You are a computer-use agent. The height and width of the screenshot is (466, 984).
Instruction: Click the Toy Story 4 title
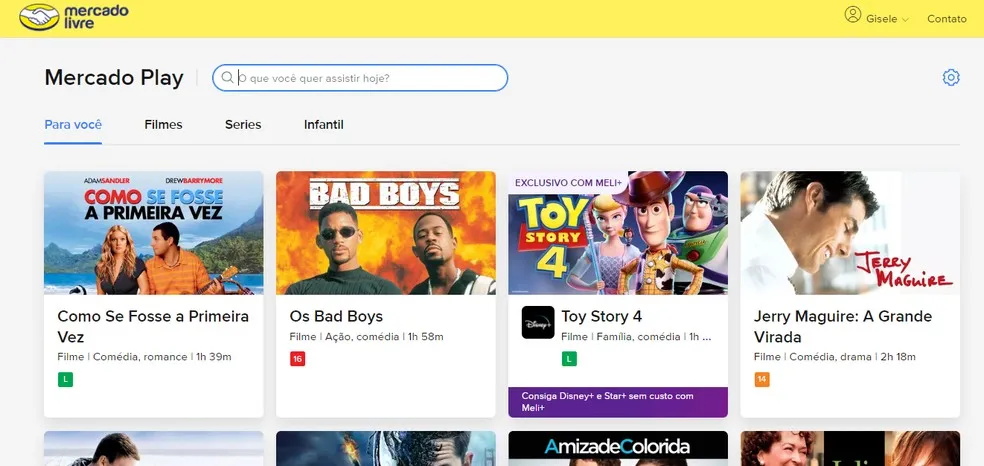point(601,316)
